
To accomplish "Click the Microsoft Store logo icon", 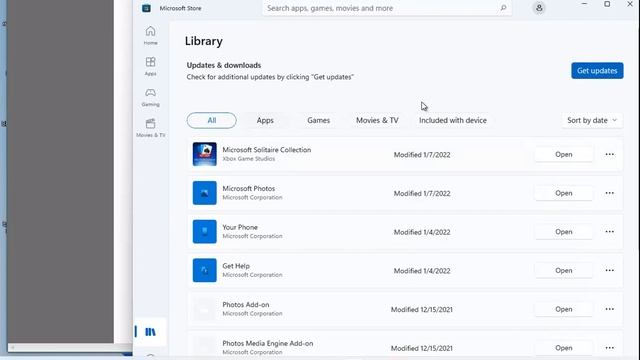I will coord(146,8).
